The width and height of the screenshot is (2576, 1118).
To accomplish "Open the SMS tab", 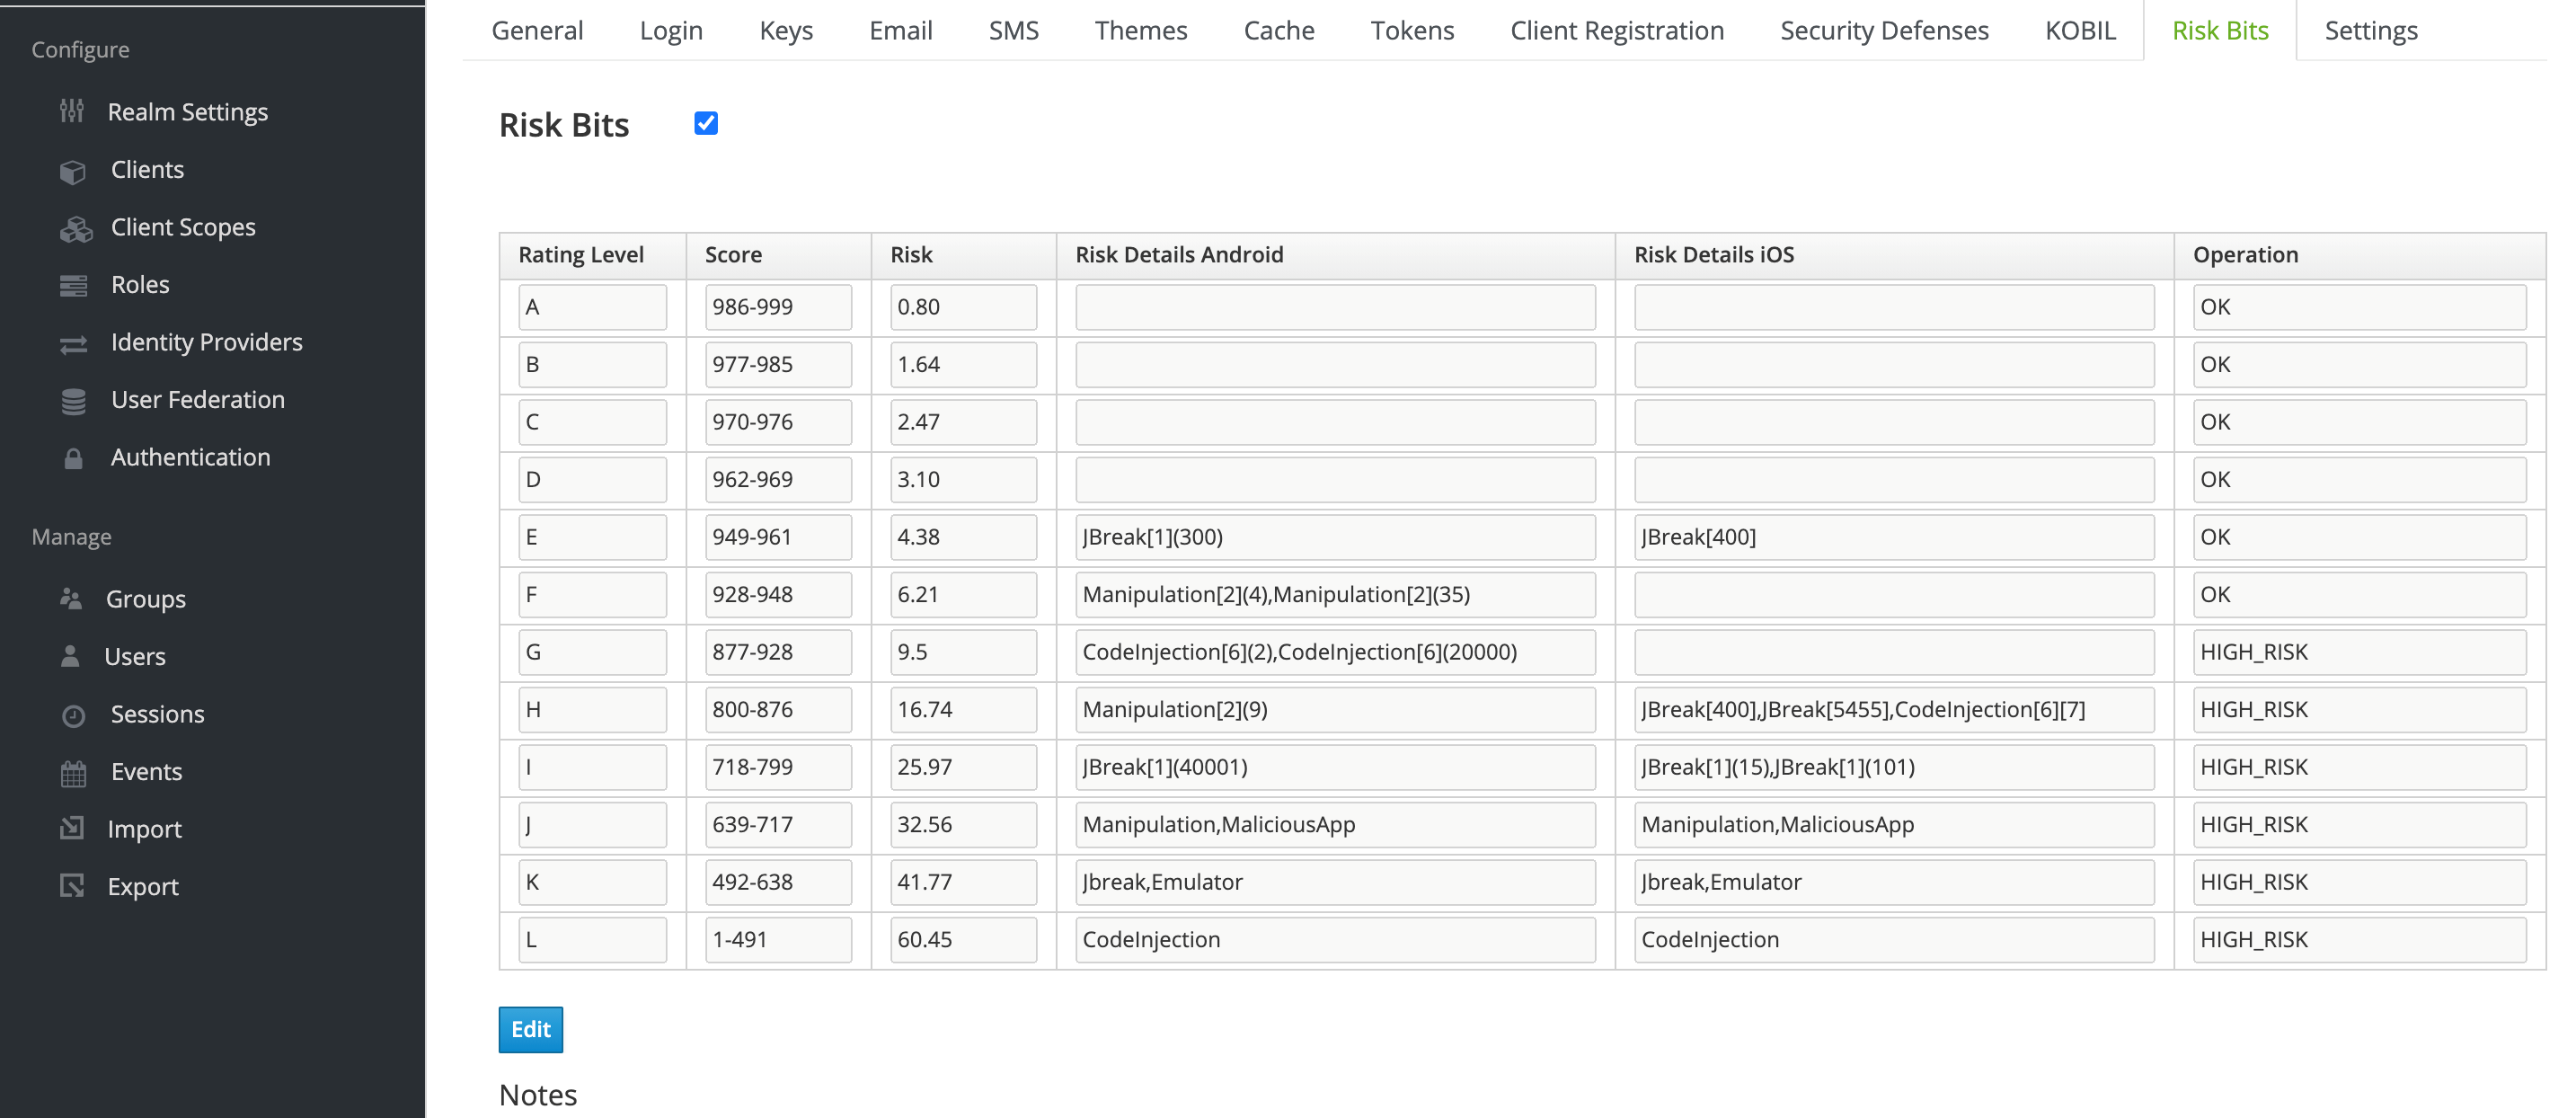I will (1013, 30).
